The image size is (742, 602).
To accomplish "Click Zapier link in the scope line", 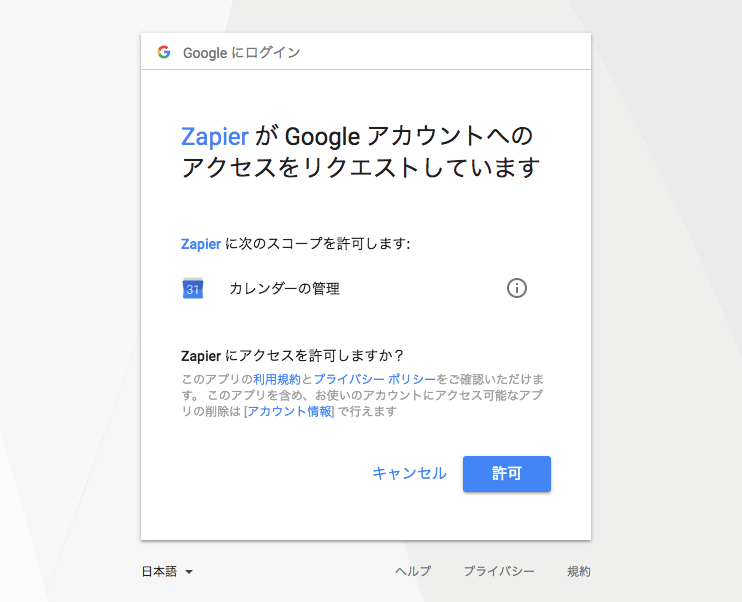I will [201, 243].
